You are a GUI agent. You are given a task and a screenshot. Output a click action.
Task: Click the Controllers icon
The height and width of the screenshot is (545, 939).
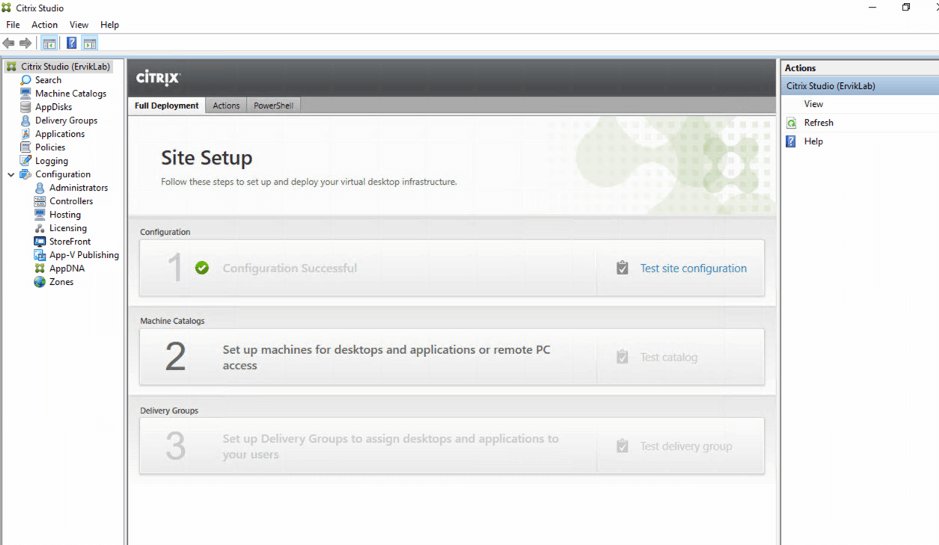pos(40,201)
